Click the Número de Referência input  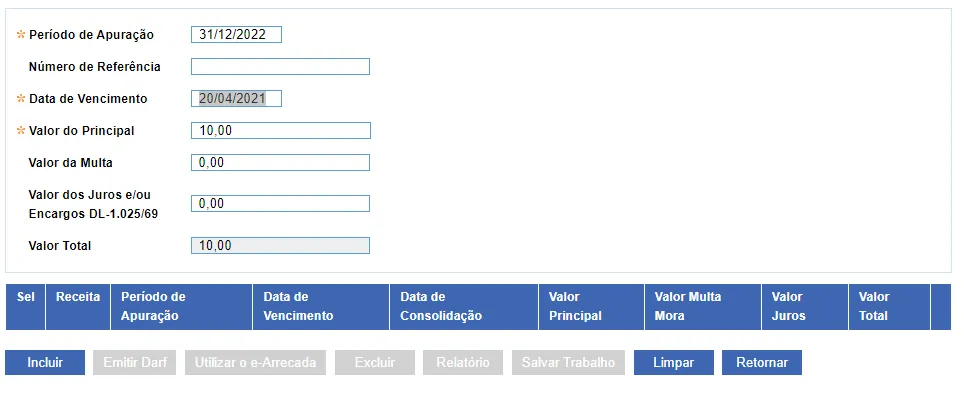tap(280, 66)
